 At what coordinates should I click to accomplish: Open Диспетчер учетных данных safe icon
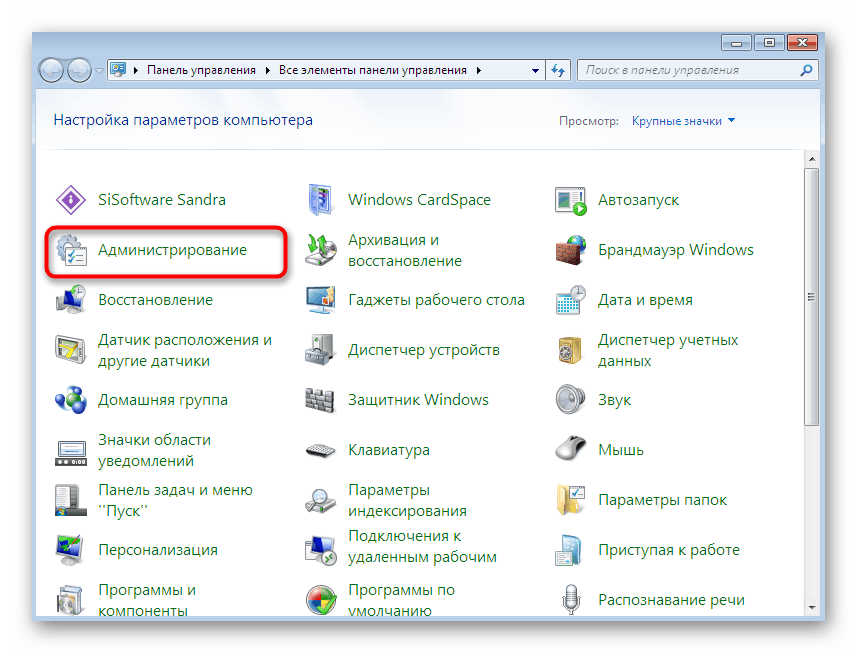[571, 350]
